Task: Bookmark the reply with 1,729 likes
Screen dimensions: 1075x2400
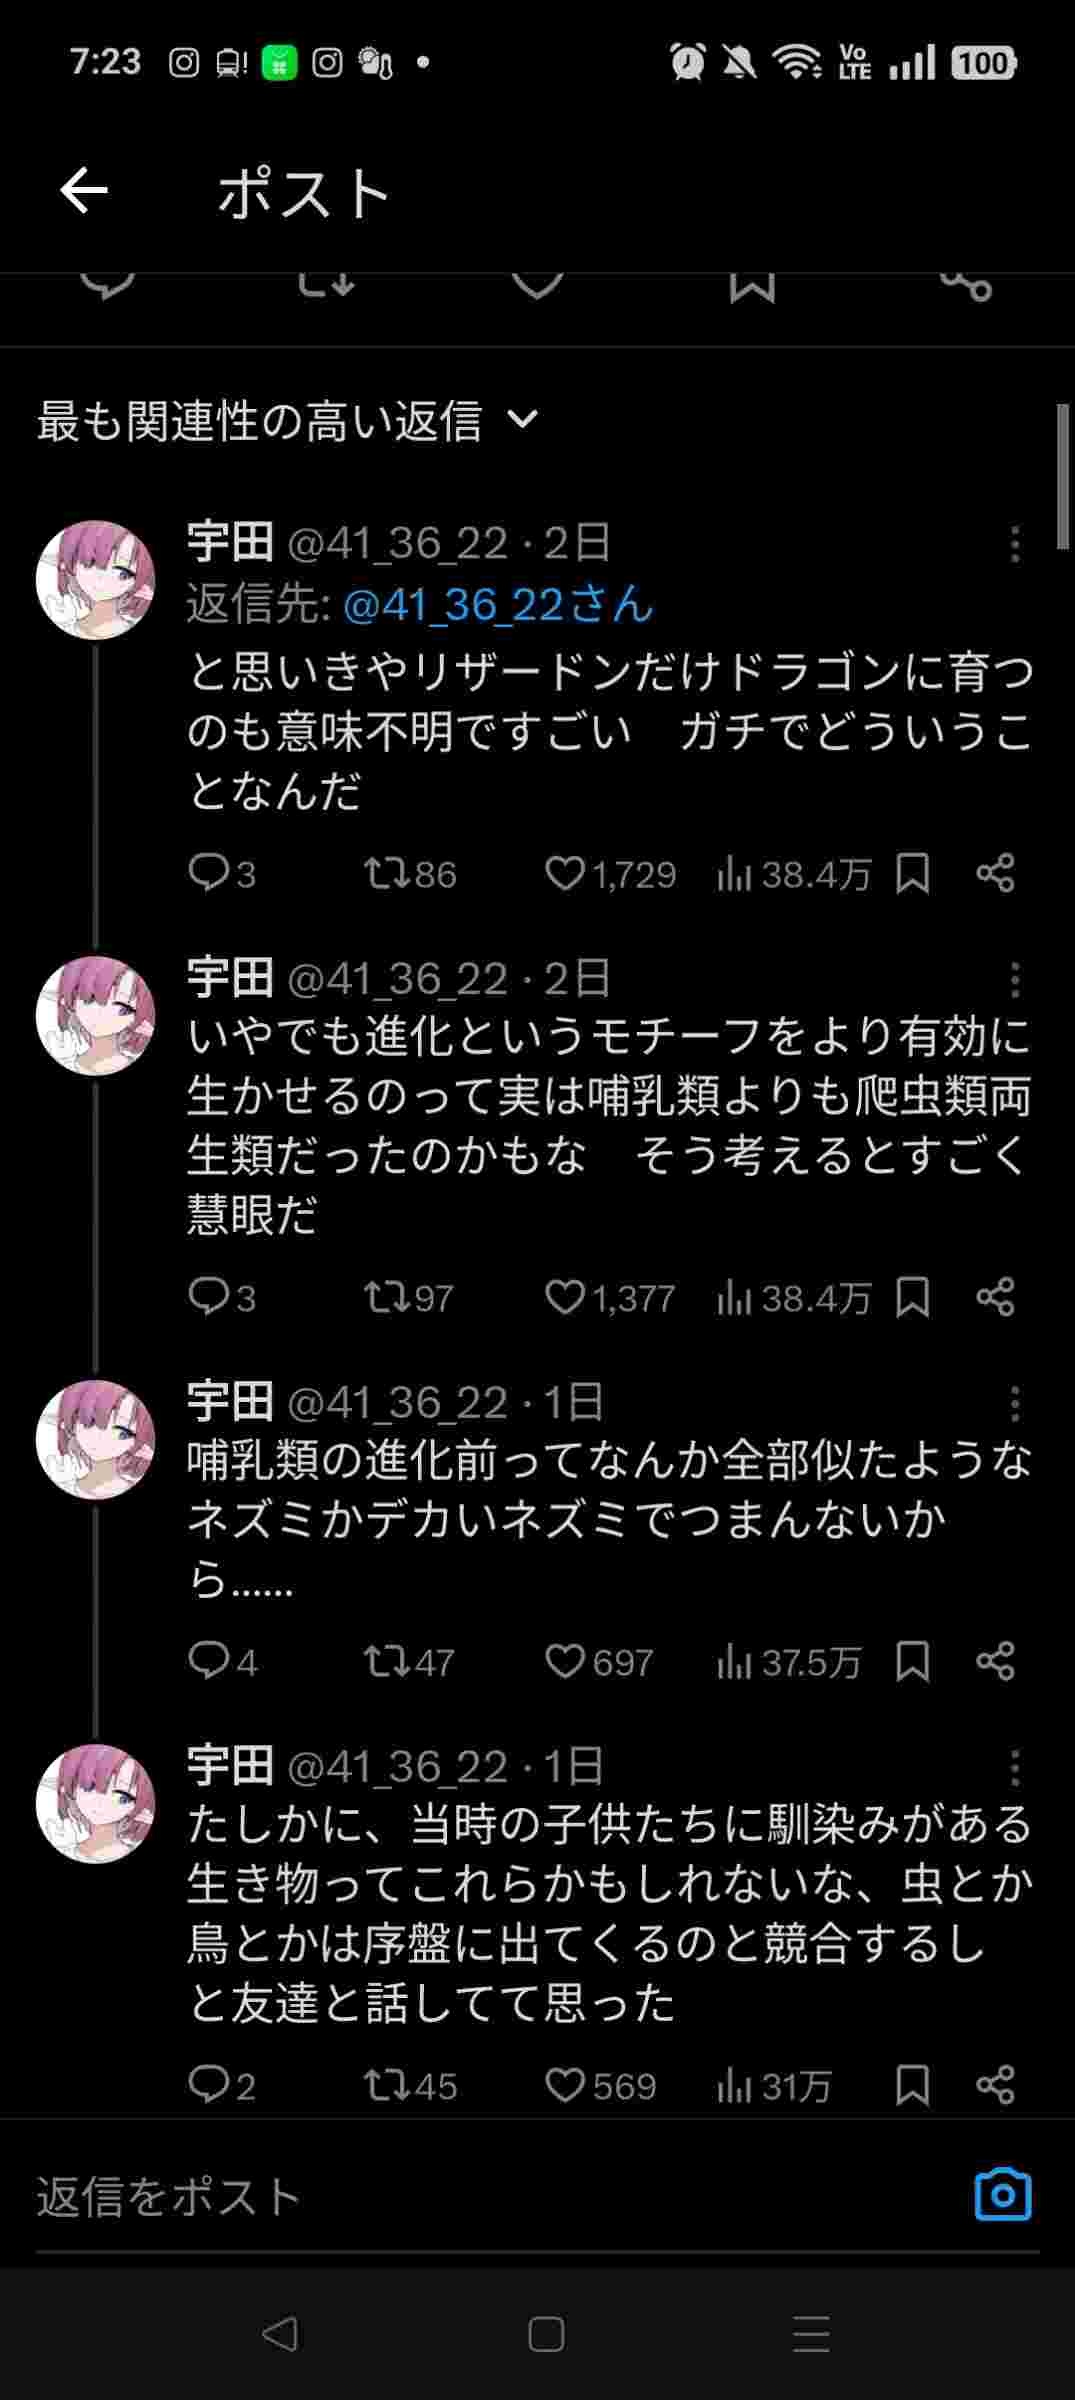Action: click(x=912, y=875)
